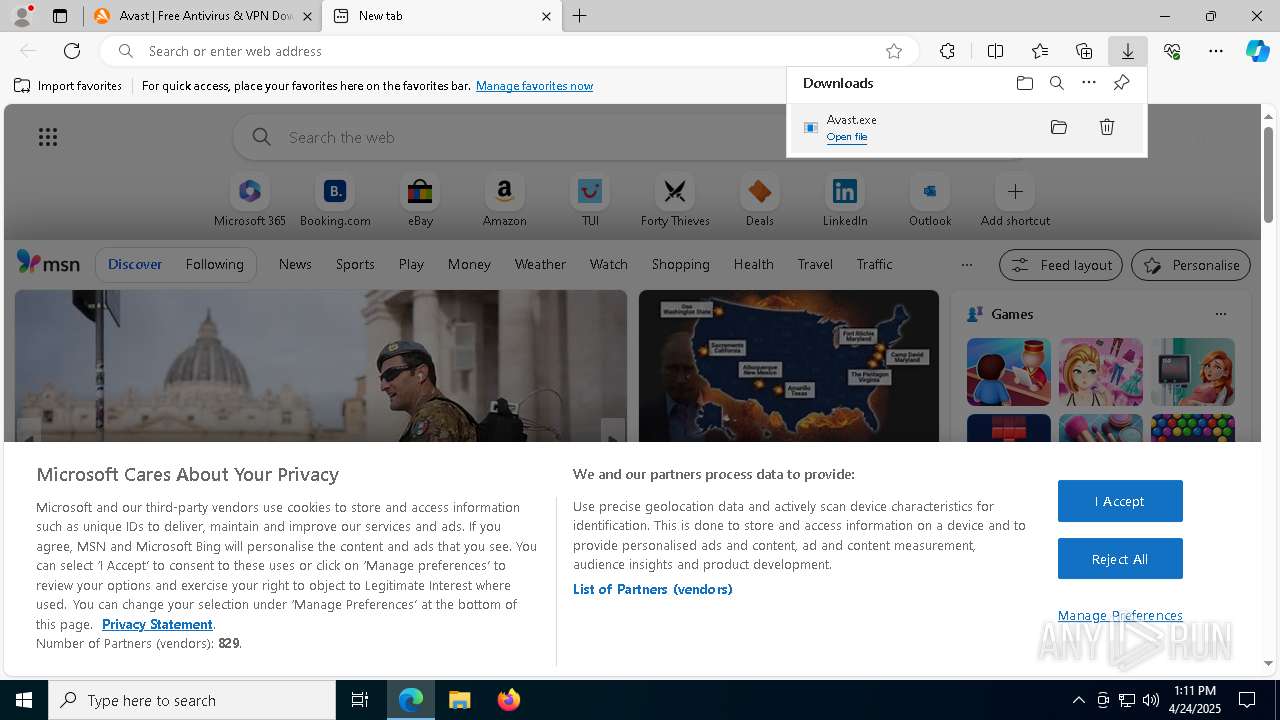Open Browser essentials icon
The height and width of the screenshot is (720, 1280).
coord(1172,51)
